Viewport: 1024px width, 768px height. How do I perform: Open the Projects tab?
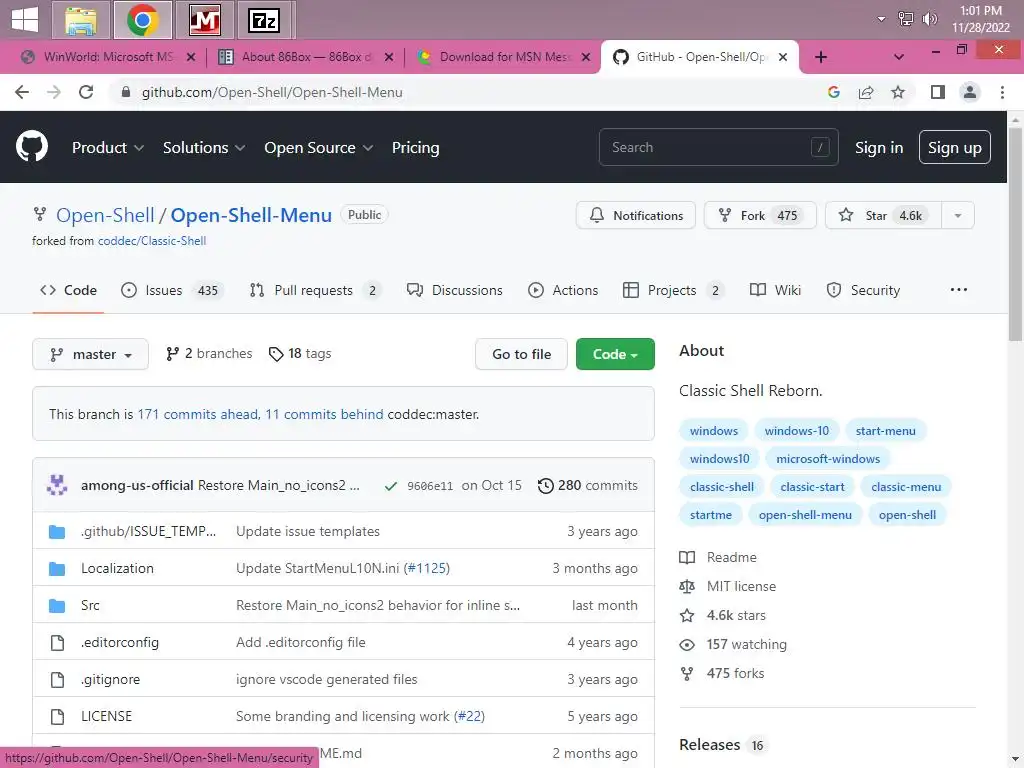tap(674, 290)
